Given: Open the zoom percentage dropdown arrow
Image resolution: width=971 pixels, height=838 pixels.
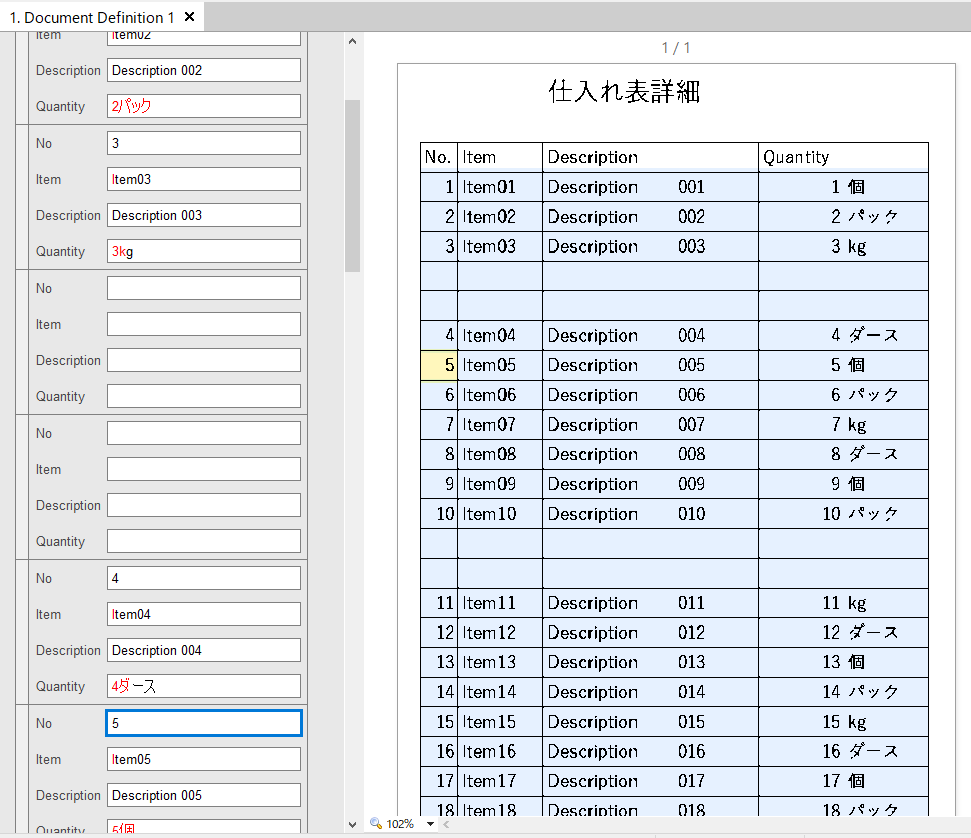Looking at the screenshot, I should (x=430, y=824).
